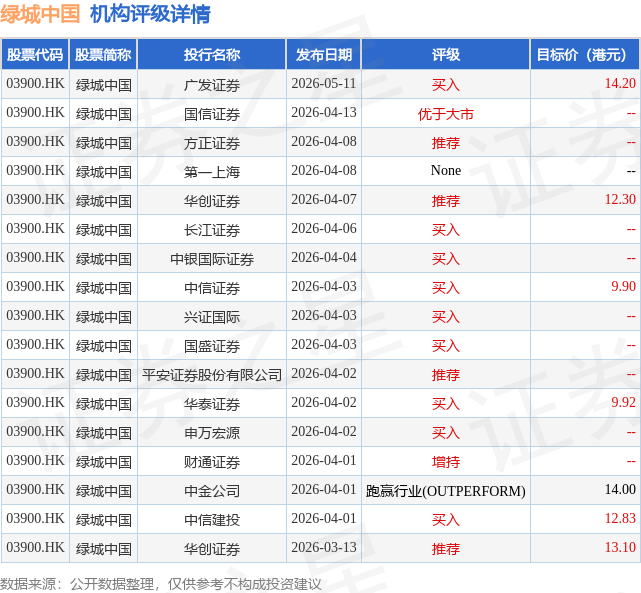Click the target price 14.00
This screenshot has width=641, height=593.
click(620, 490)
